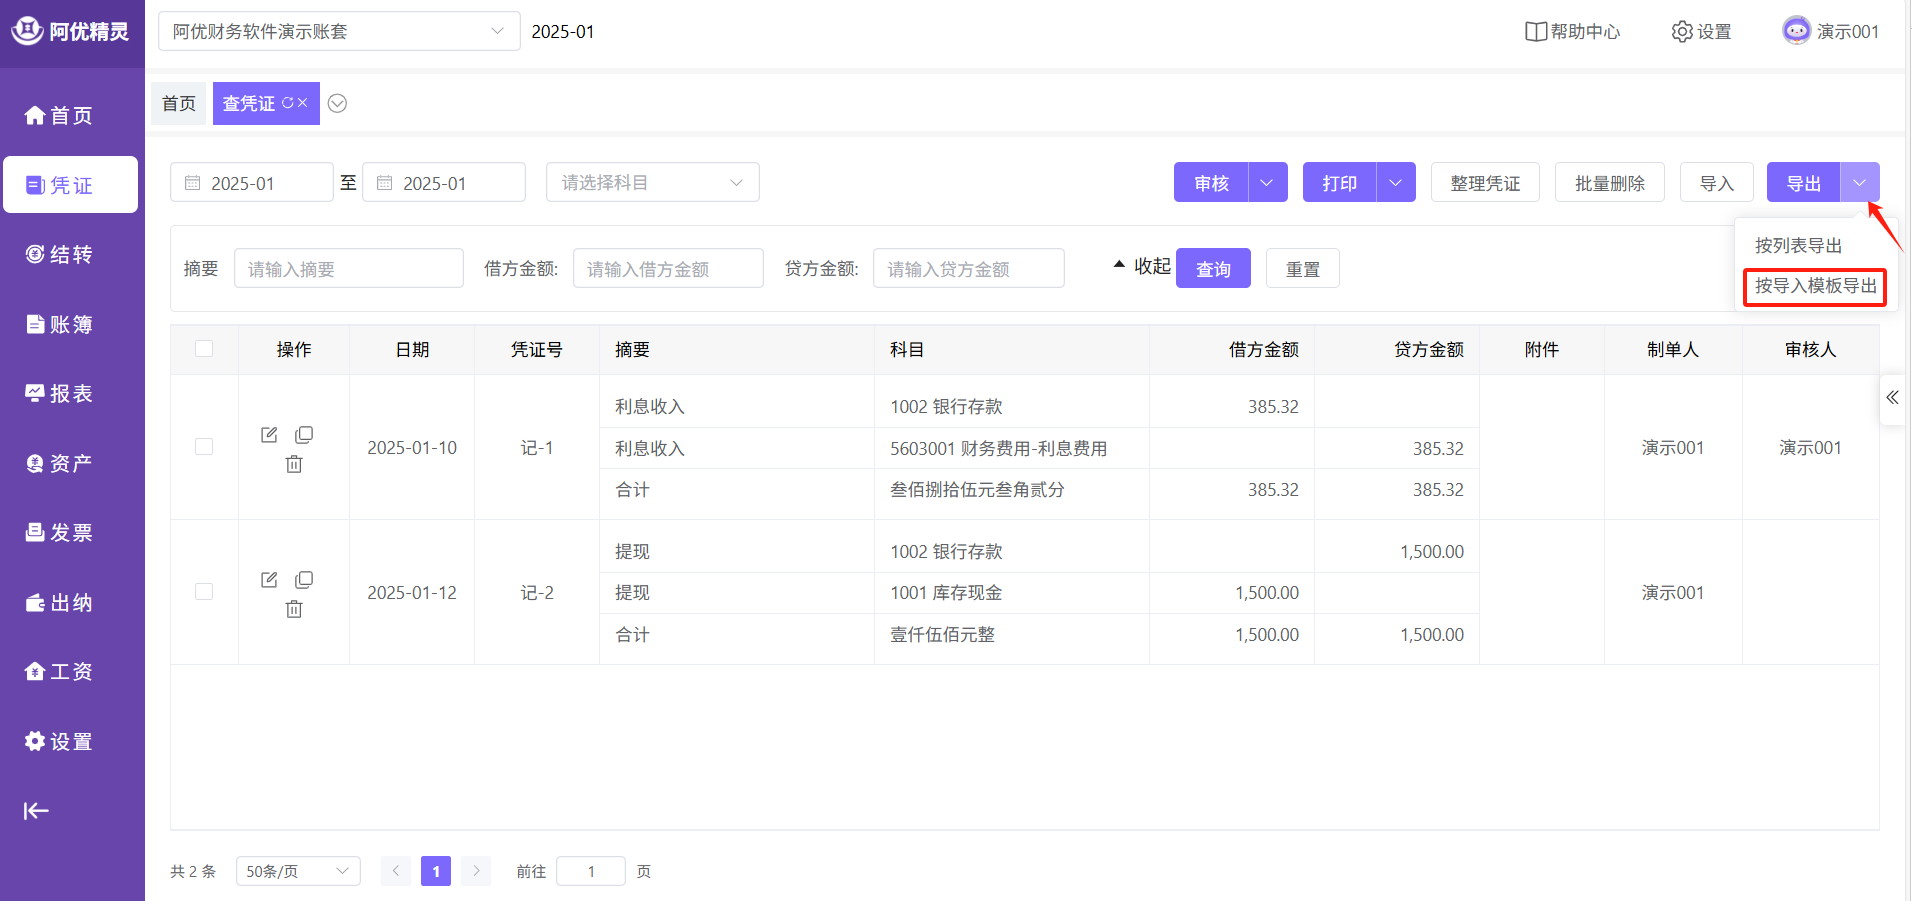
Task: Open the 50条/页 page size dropdown
Action: pos(298,871)
